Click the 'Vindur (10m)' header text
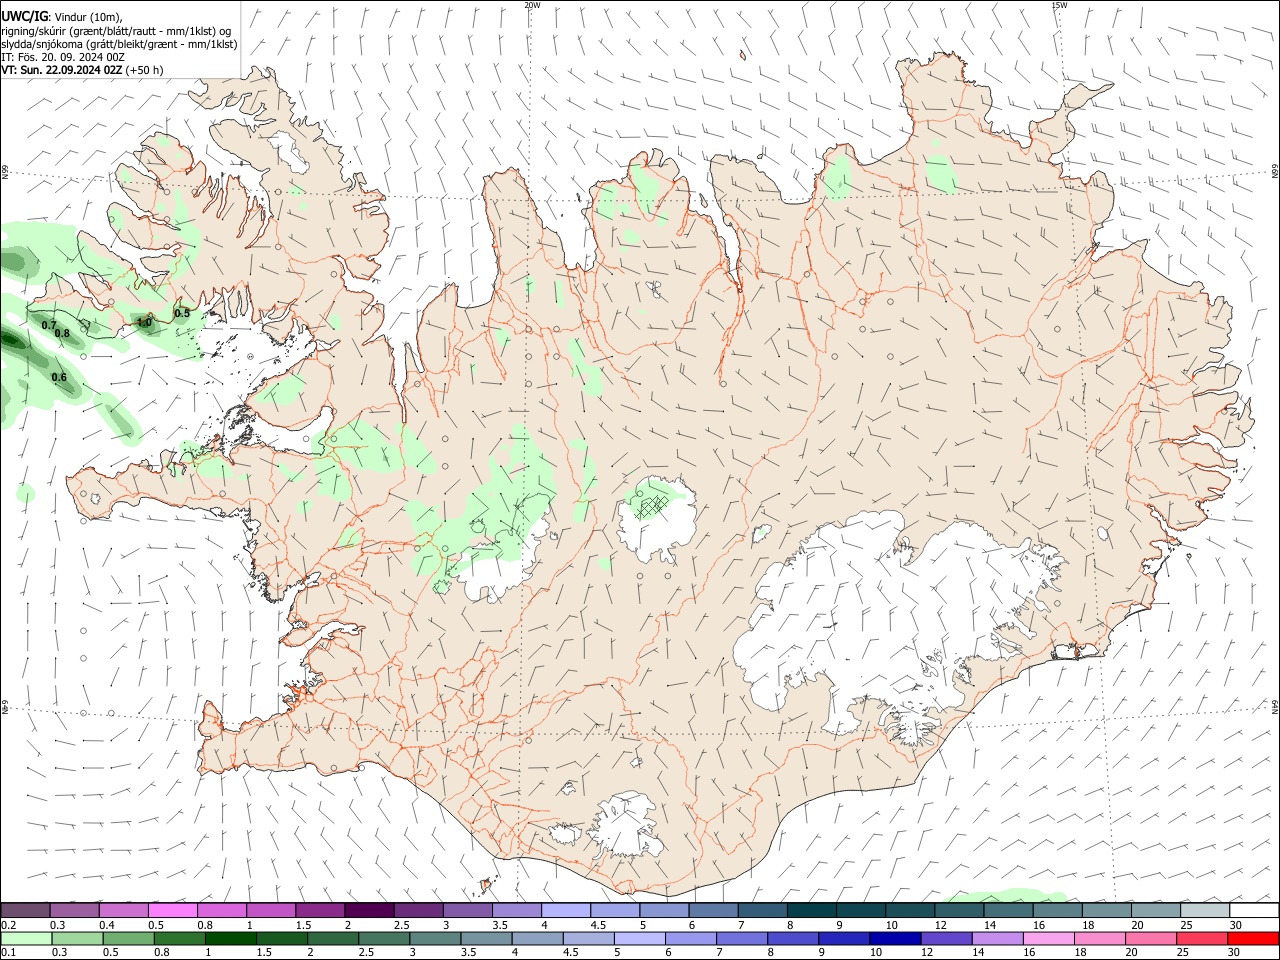Viewport: 1280px width, 960px height. (x=86, y=17)
